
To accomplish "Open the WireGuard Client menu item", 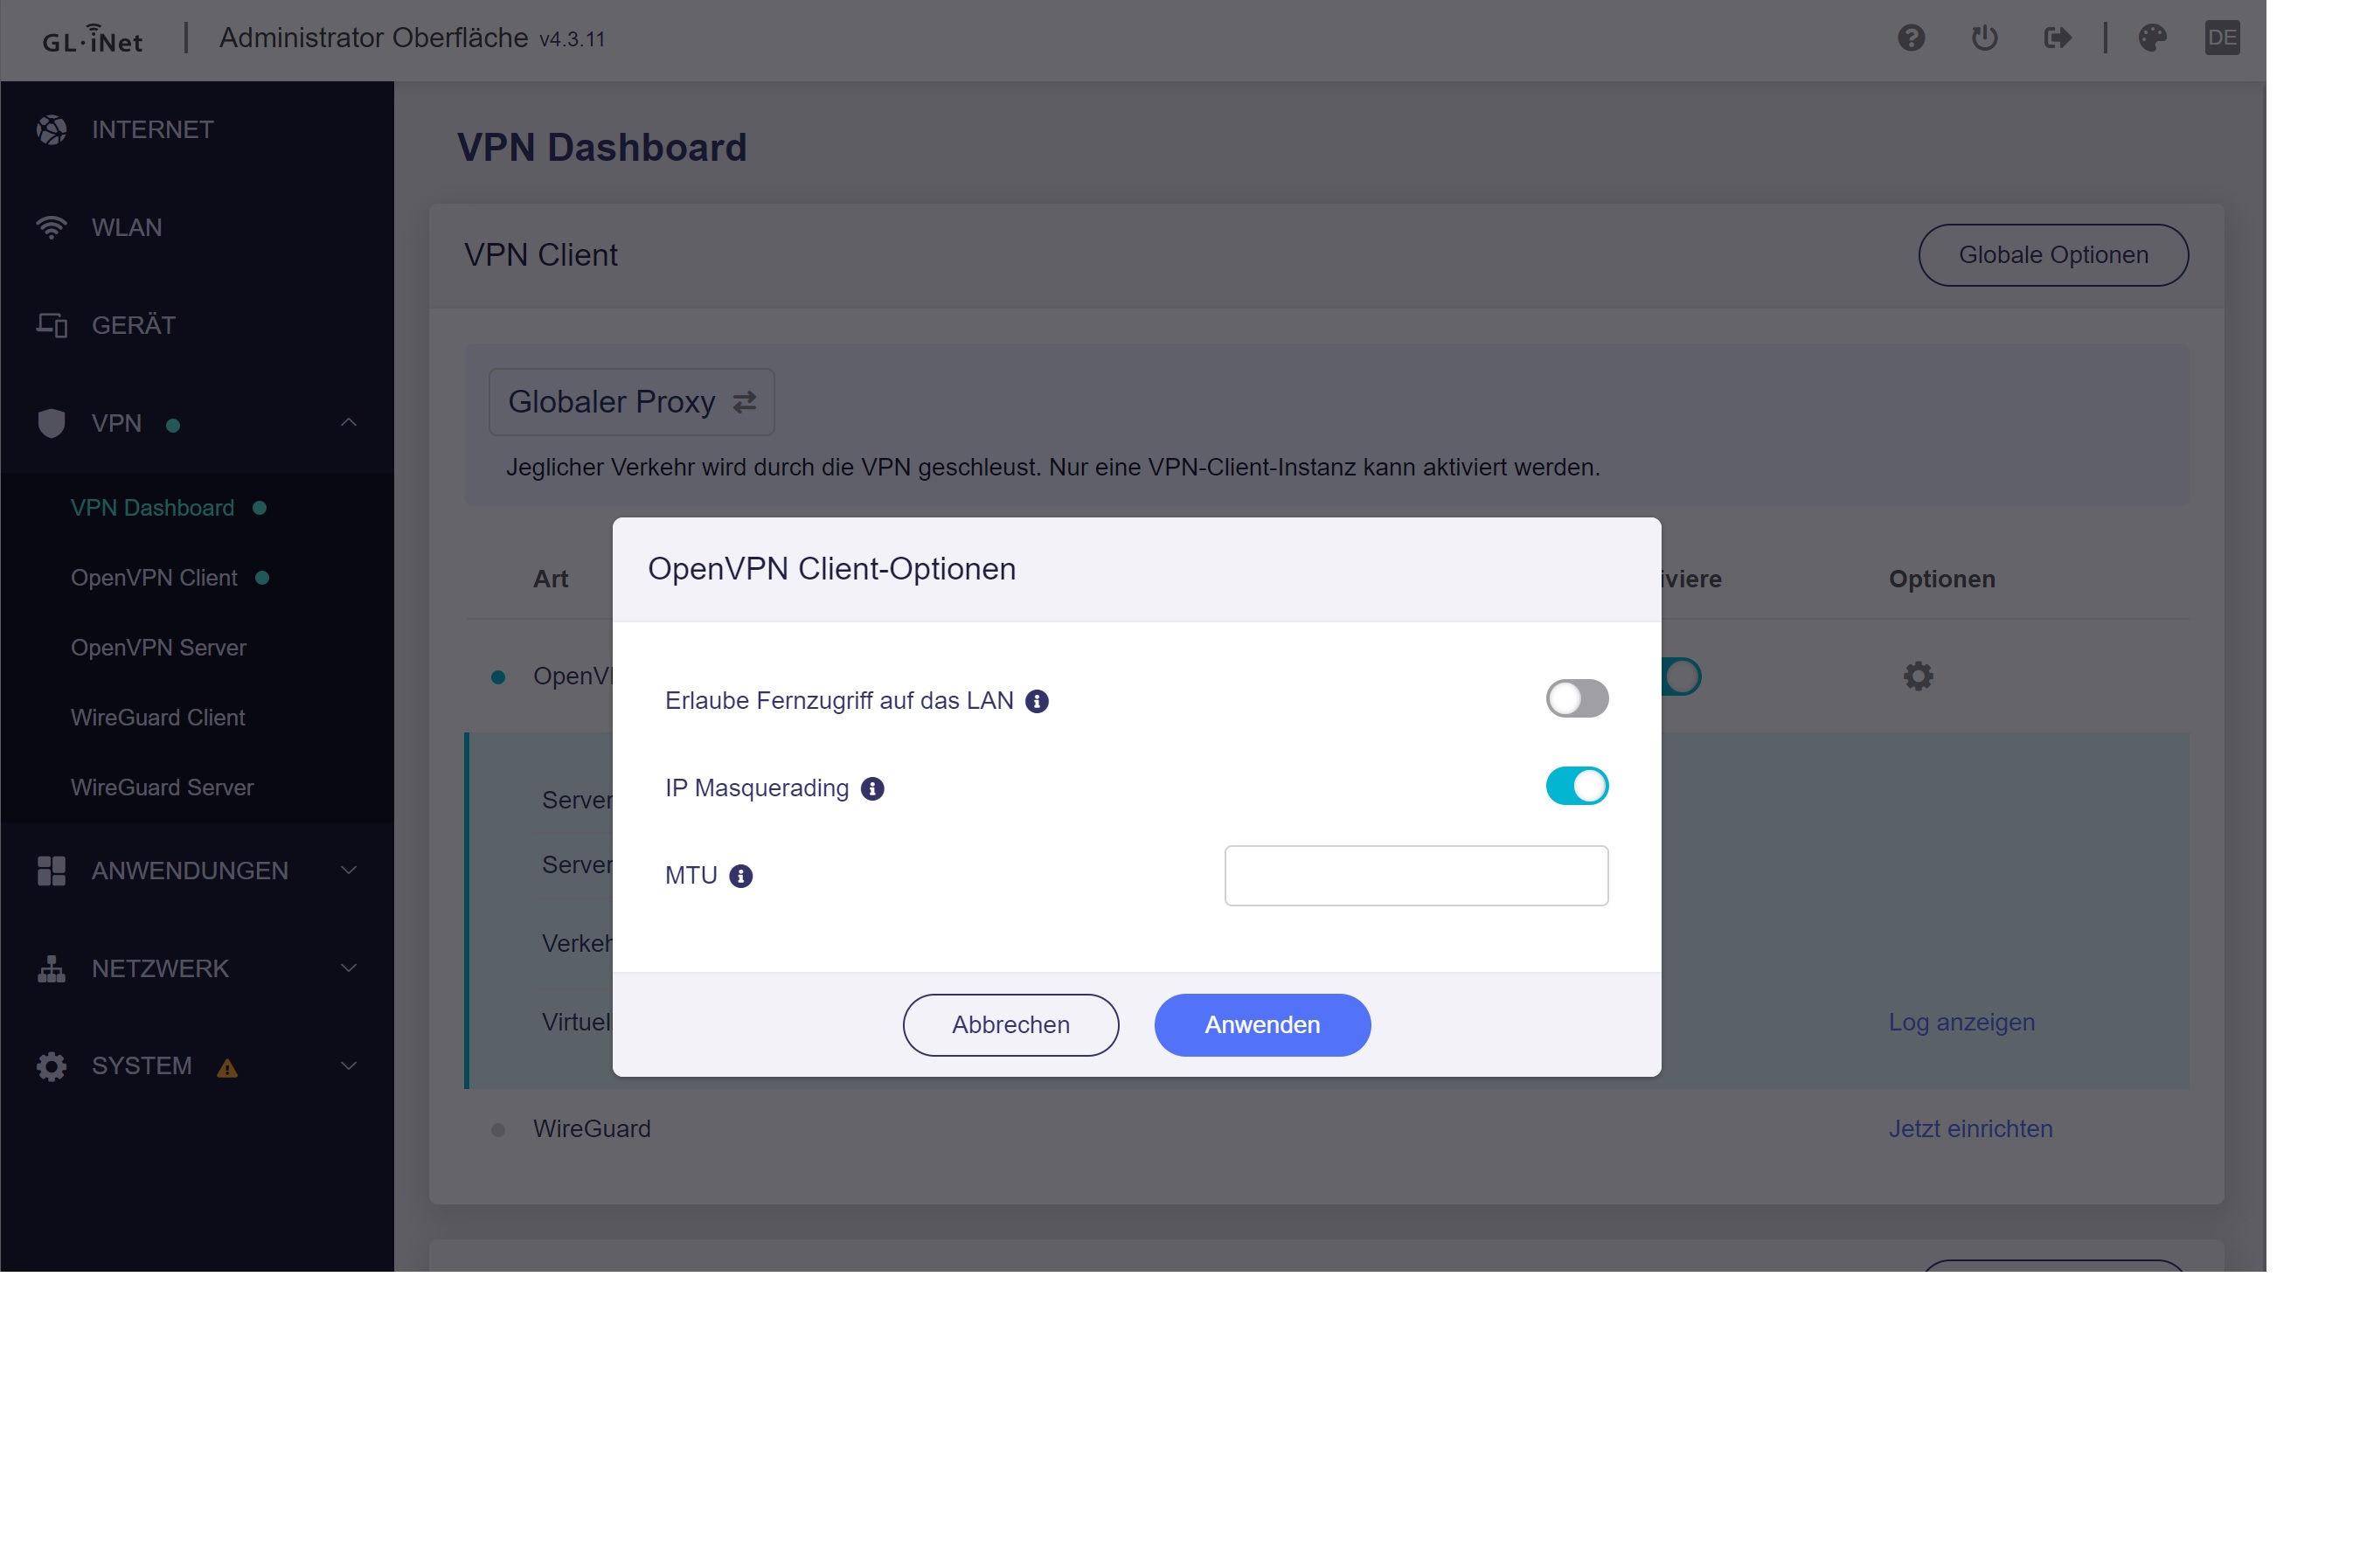I will pyautogui.click(x=158, y=717).
